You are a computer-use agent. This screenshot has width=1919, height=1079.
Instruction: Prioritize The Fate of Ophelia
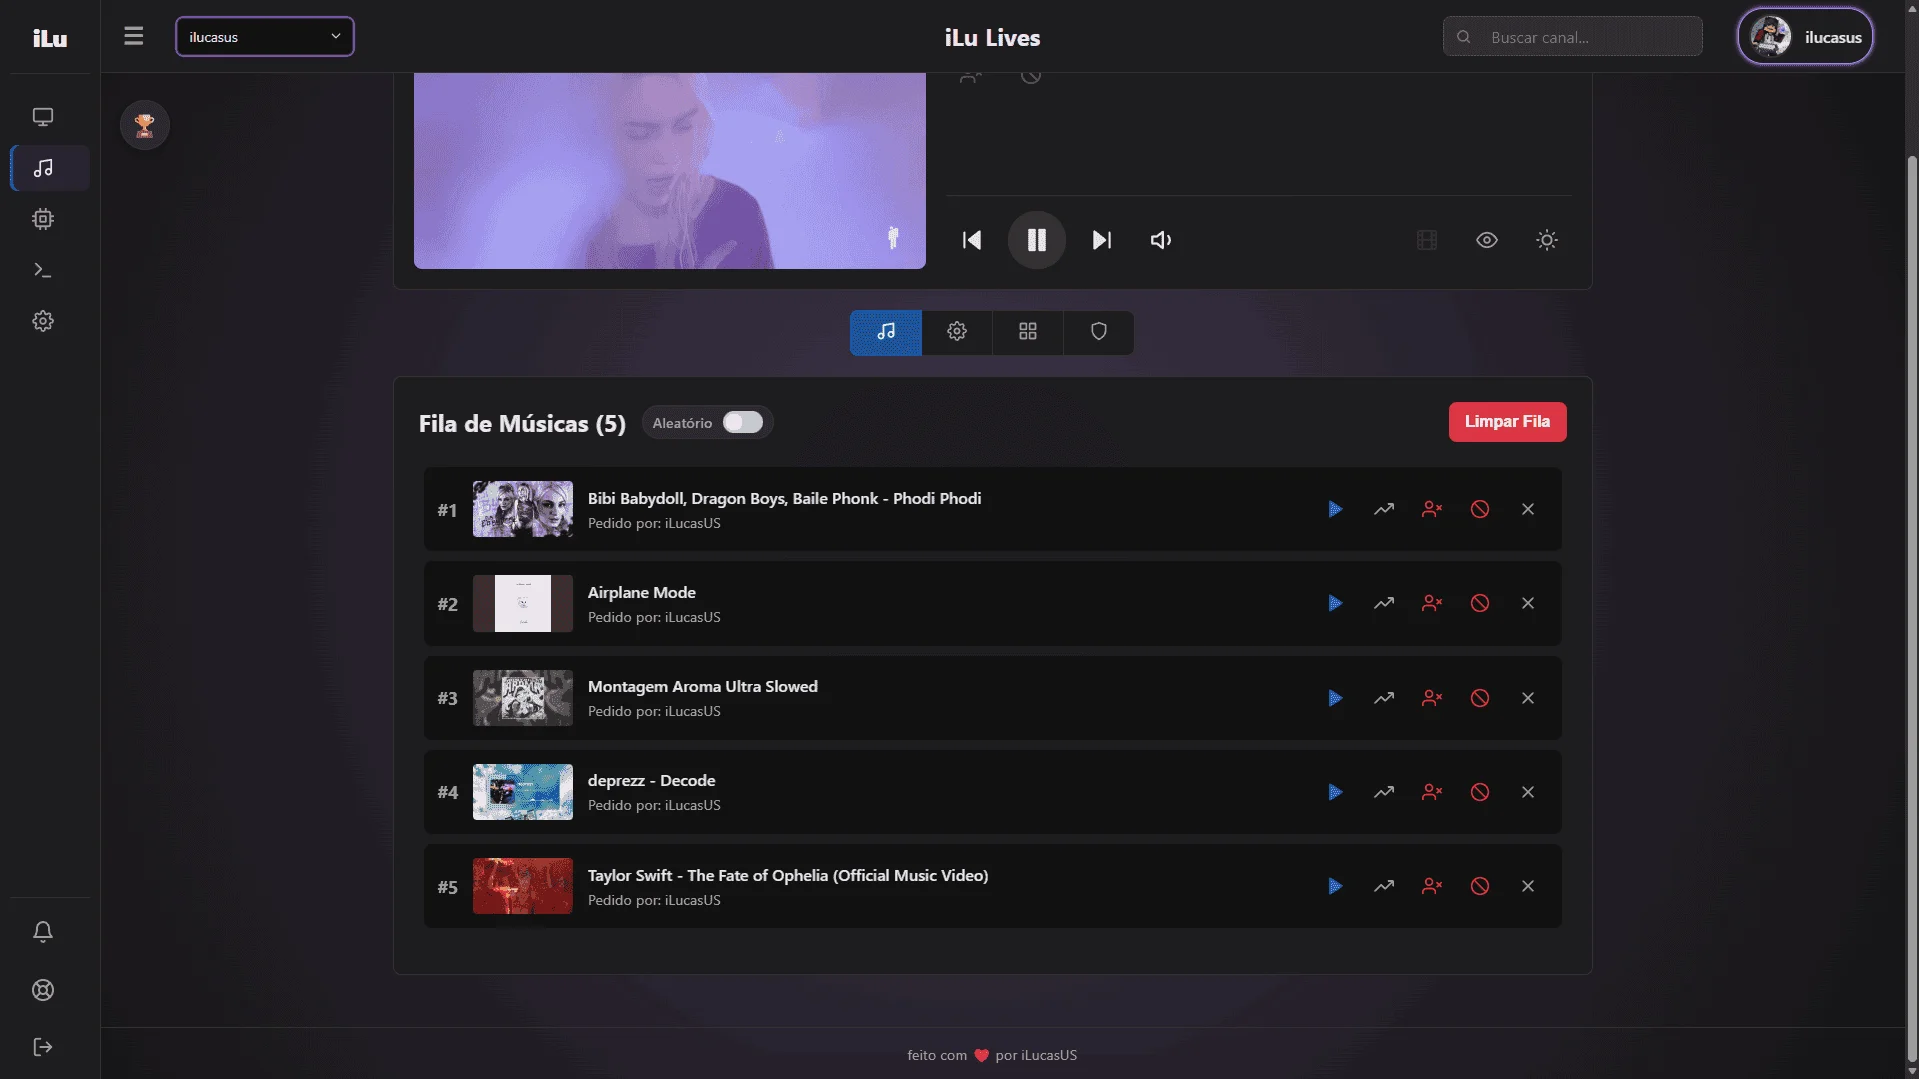click(1384, 886)
